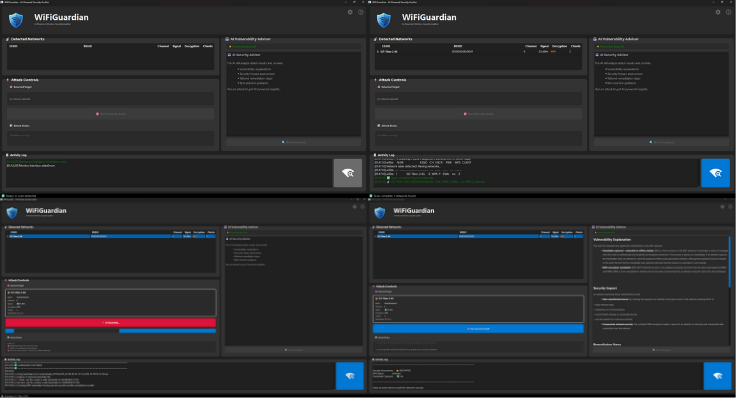Click AI Security Advisor robot icon in scan-complete window
Image resolution: width=736 pixels, height=398 pixels.
[597, 55]
